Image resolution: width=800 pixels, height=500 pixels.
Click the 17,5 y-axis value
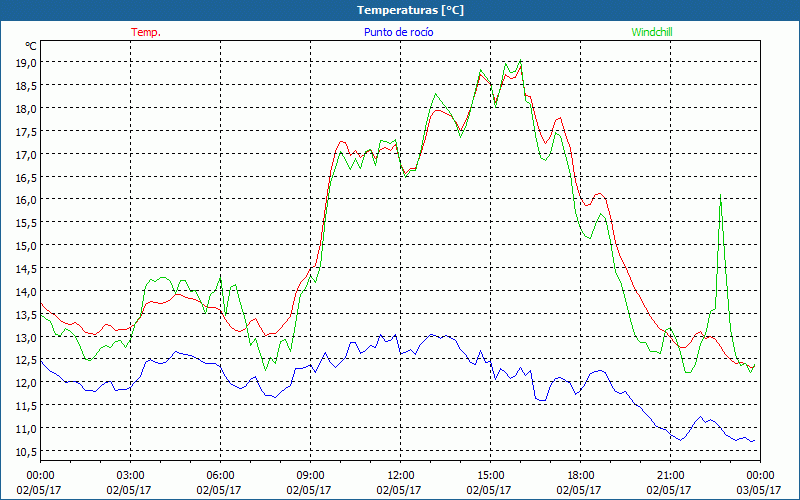point(27,131)
